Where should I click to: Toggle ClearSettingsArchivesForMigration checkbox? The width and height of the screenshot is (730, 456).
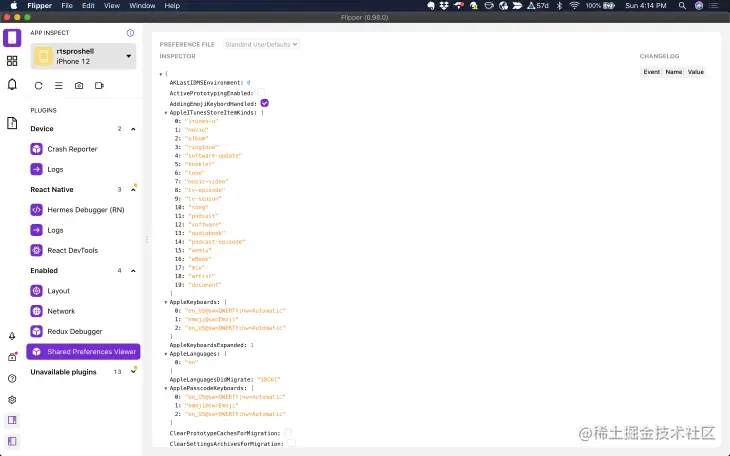(291, 443)
